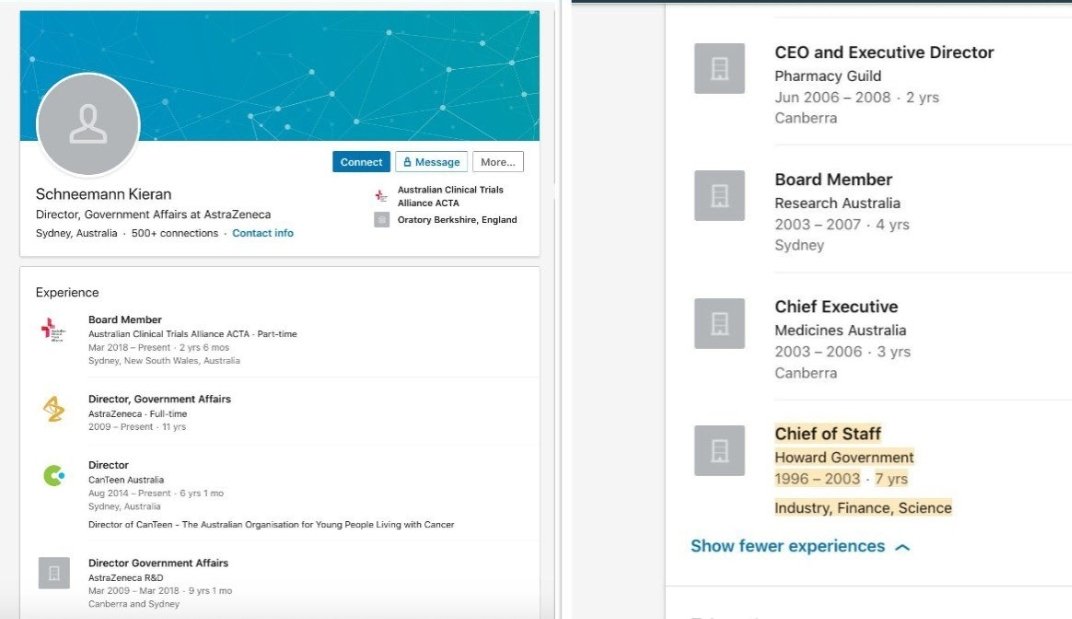Click highlighted Howard Government text

coord(844,457)
